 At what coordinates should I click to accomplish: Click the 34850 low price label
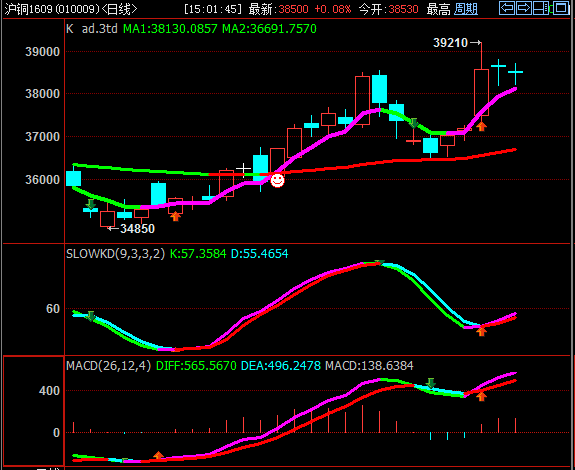tap(138, 229)
